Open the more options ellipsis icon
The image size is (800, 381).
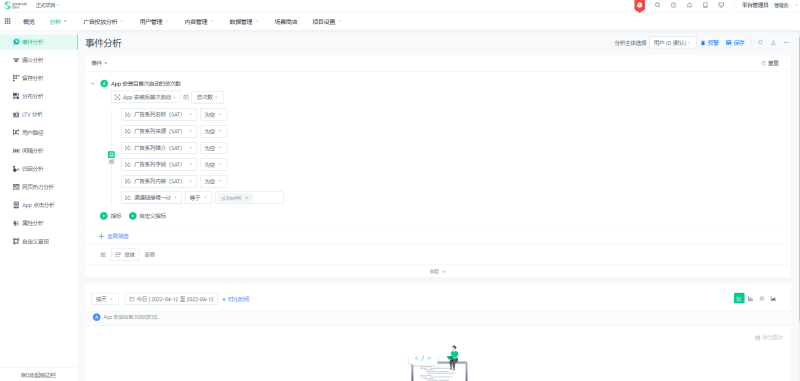click(x=786, y=43)
